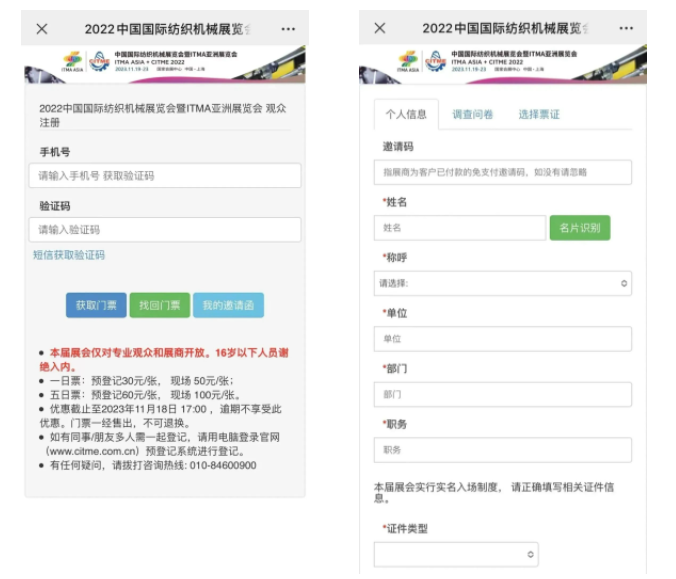Click the ITMA ASIA banner on left page
This screenshot has width=676, height=579.
165,64
